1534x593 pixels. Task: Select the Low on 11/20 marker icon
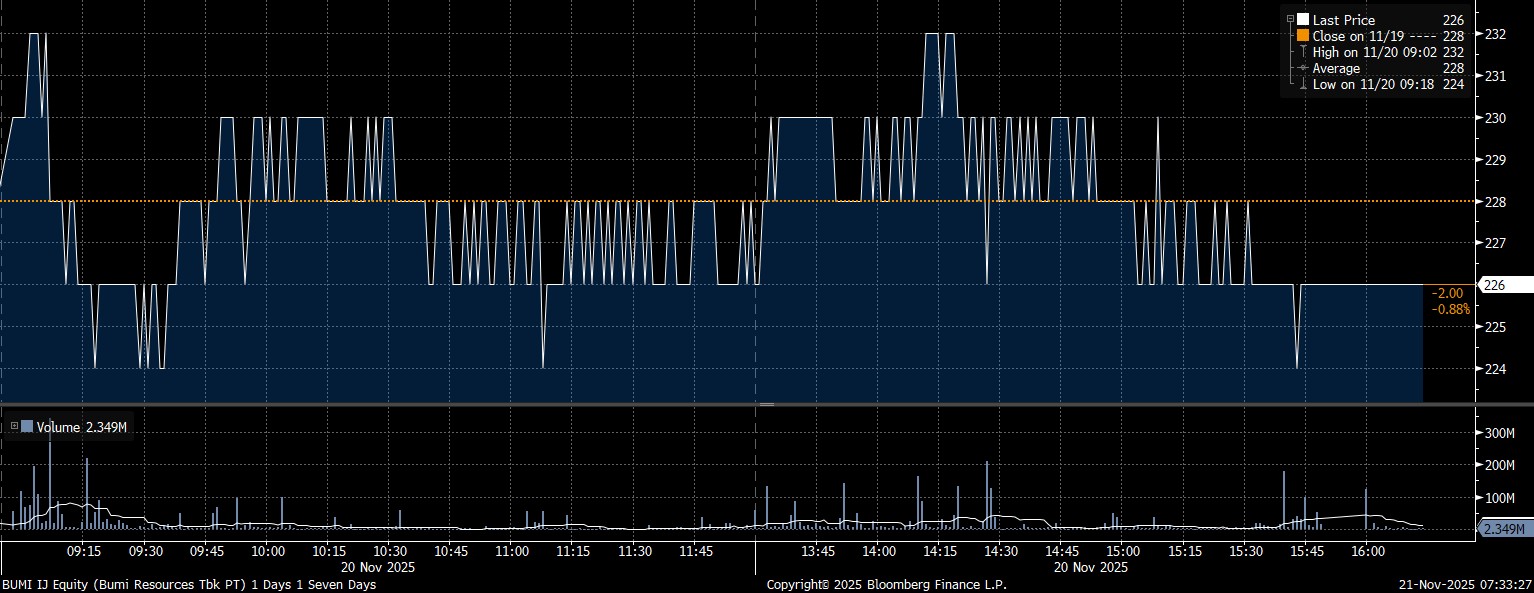tap(1302, 84)
